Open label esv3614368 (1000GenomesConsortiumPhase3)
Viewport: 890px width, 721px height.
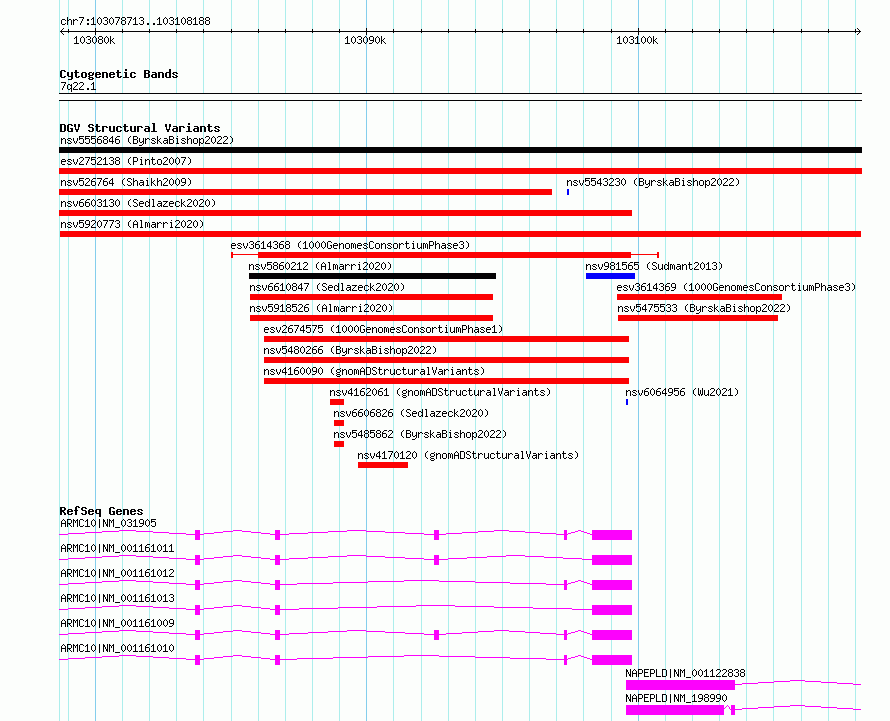coord(350,245)
